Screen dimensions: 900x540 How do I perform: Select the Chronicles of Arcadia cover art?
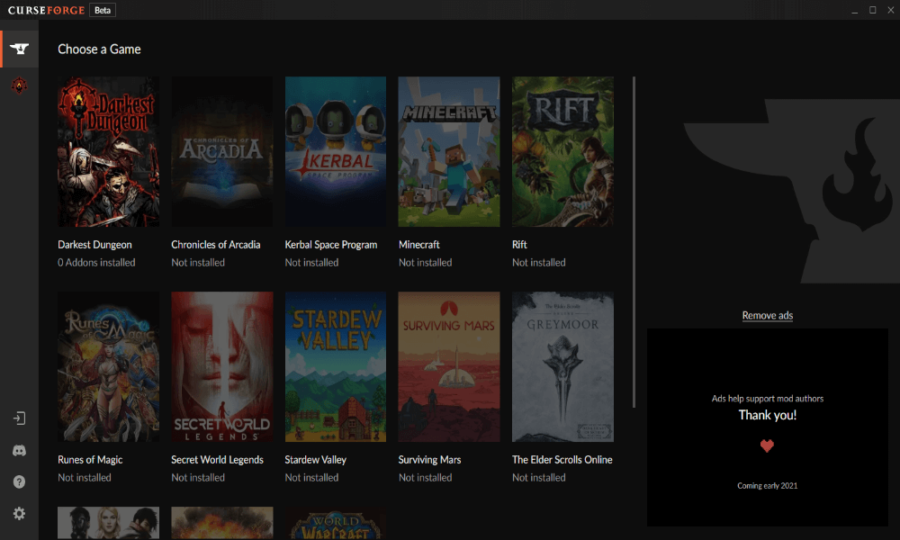(222, 151)
